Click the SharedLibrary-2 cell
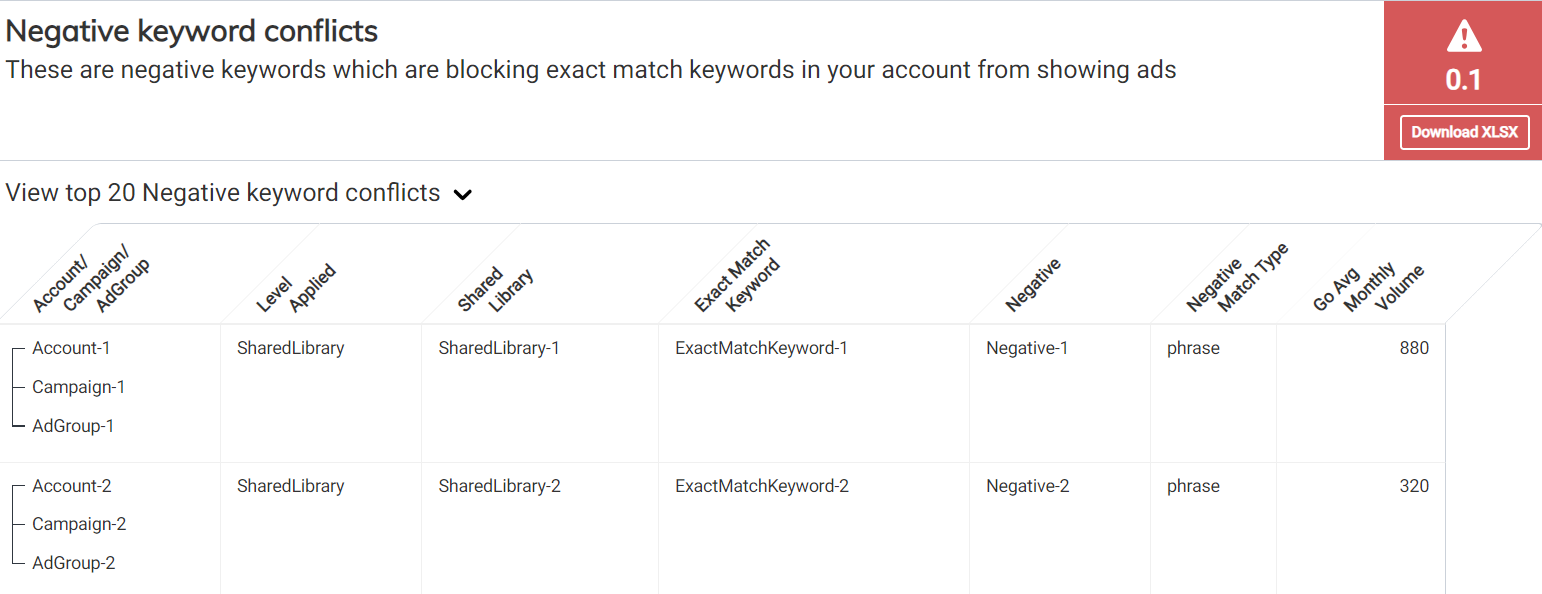 [x=499, y=486]
